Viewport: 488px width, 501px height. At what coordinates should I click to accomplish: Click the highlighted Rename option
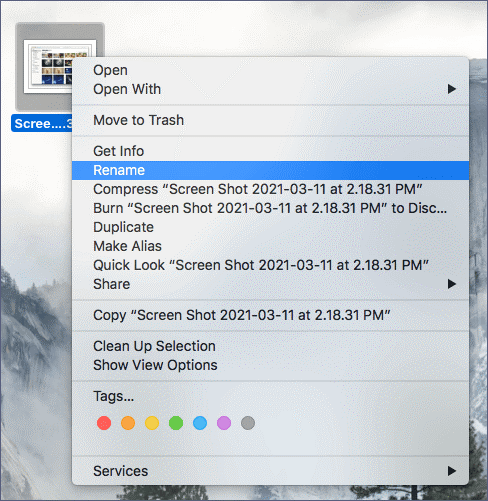pyautogui.click(x=270, y=170)
